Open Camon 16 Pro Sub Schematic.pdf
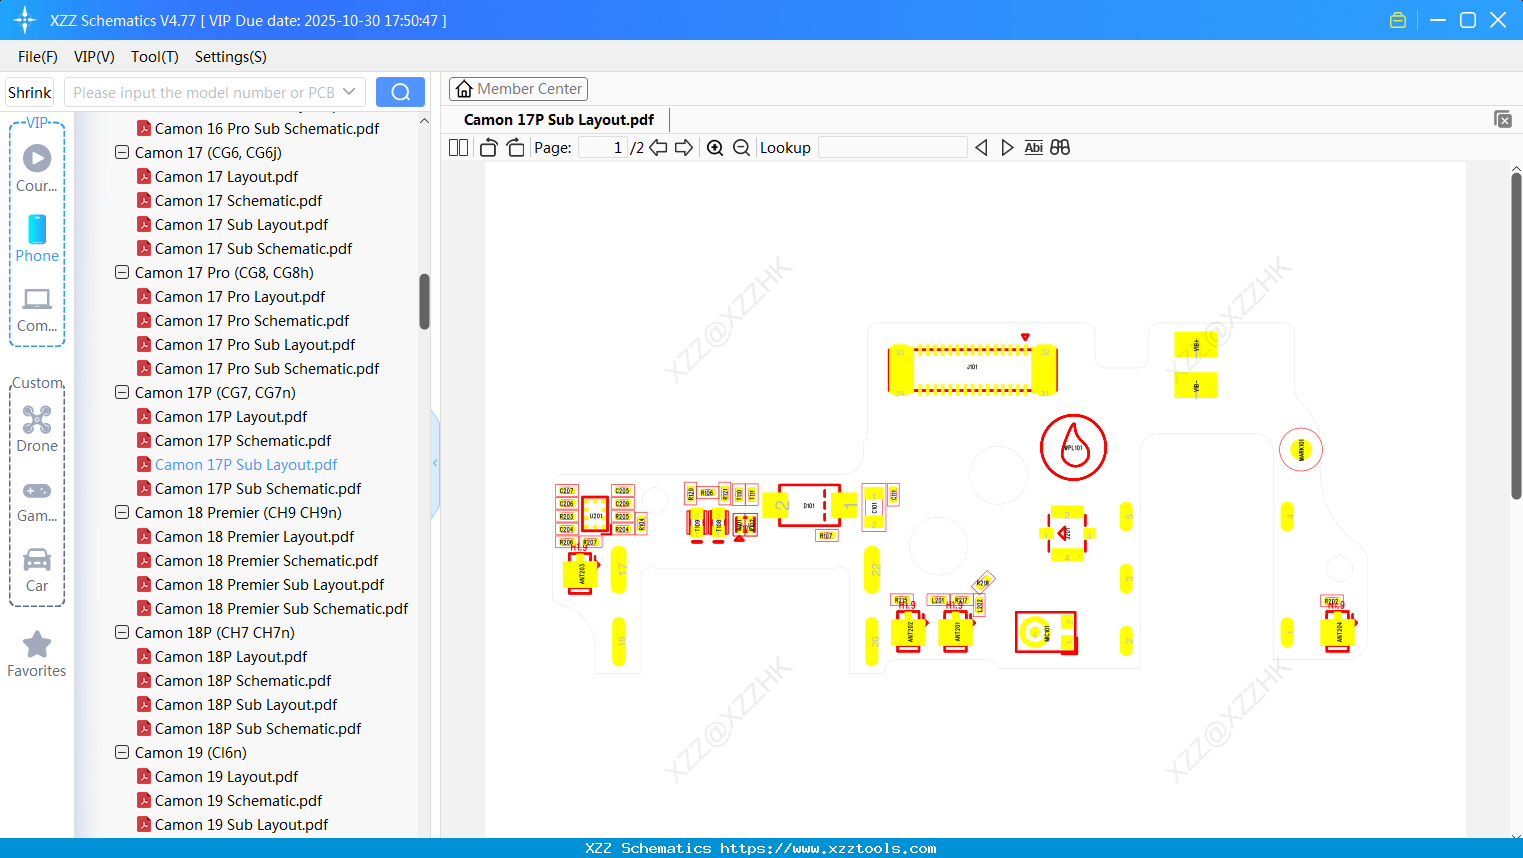 (x=267, y=128)
